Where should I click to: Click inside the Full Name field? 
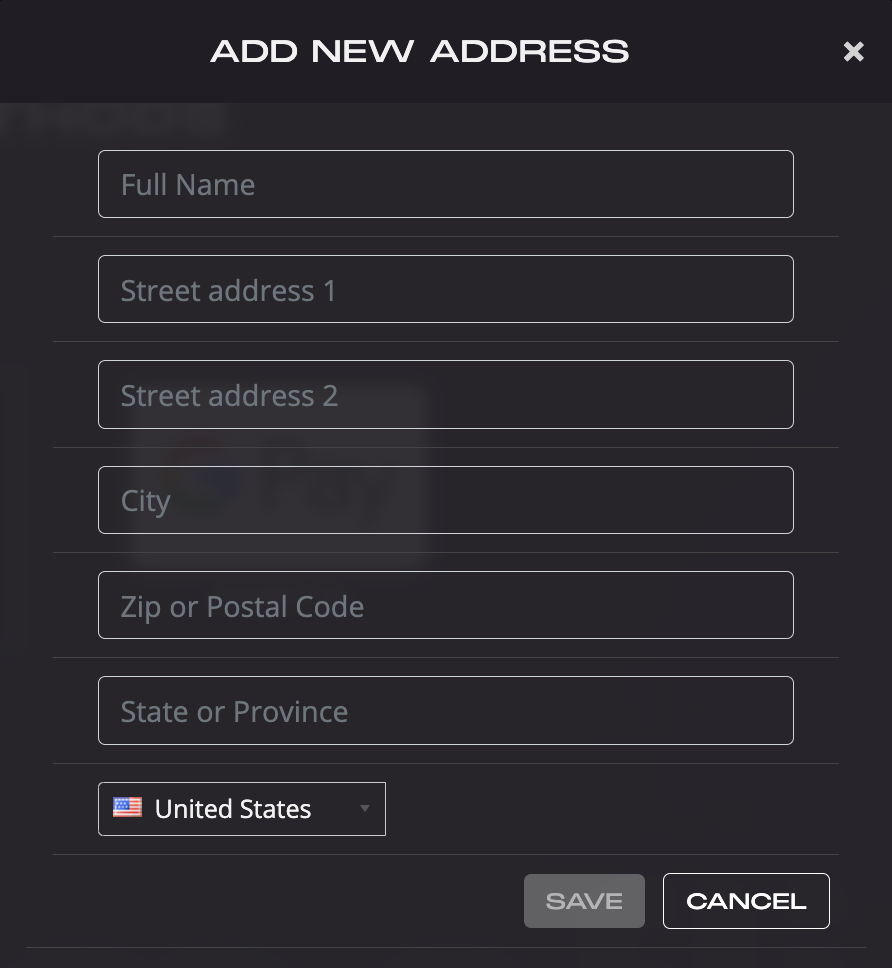pos(445,184)
